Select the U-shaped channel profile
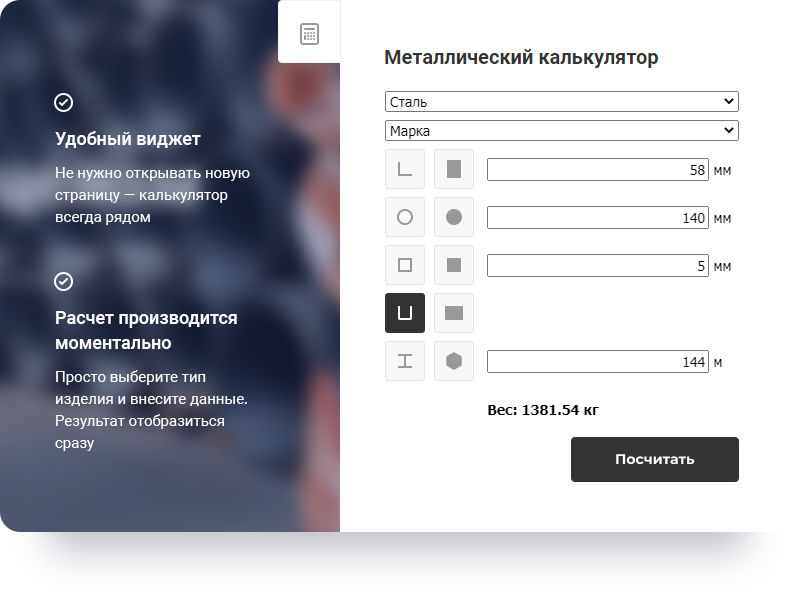 [x=405, y=313]
